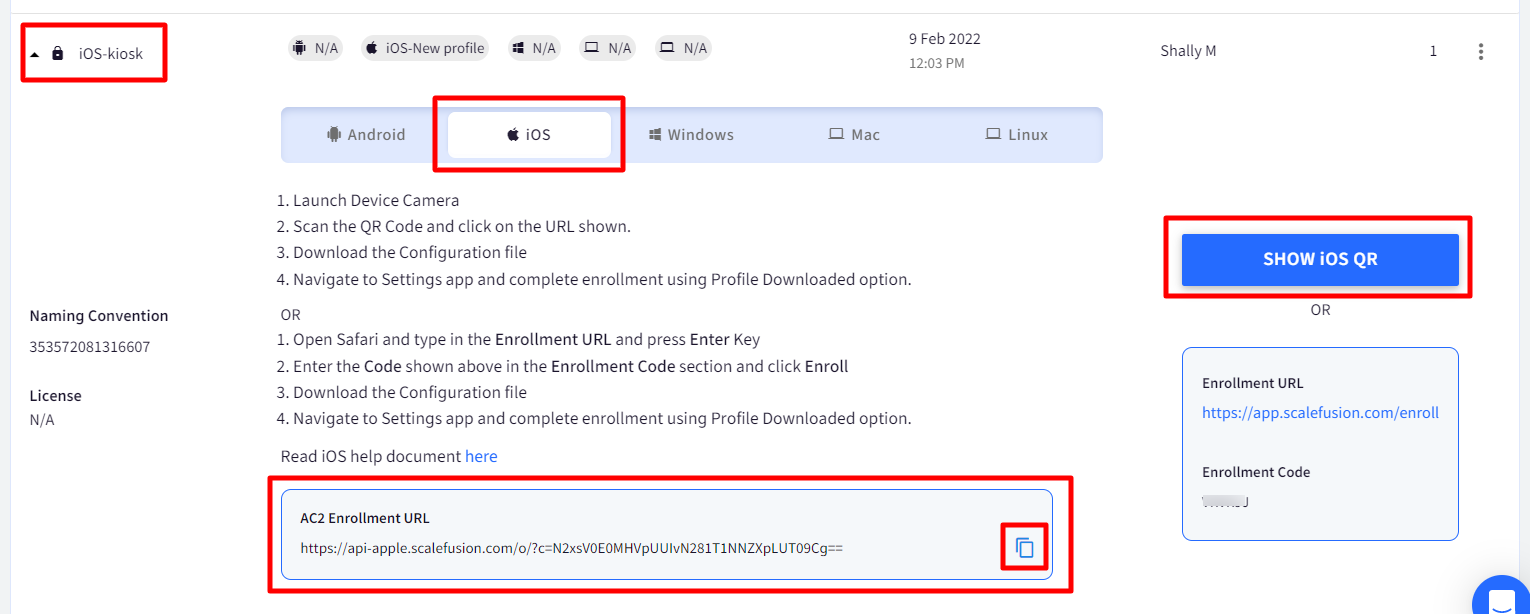Switch to the Android tab
The height and width of the screenshot is (614, 1530).
(x=366, y=135)
